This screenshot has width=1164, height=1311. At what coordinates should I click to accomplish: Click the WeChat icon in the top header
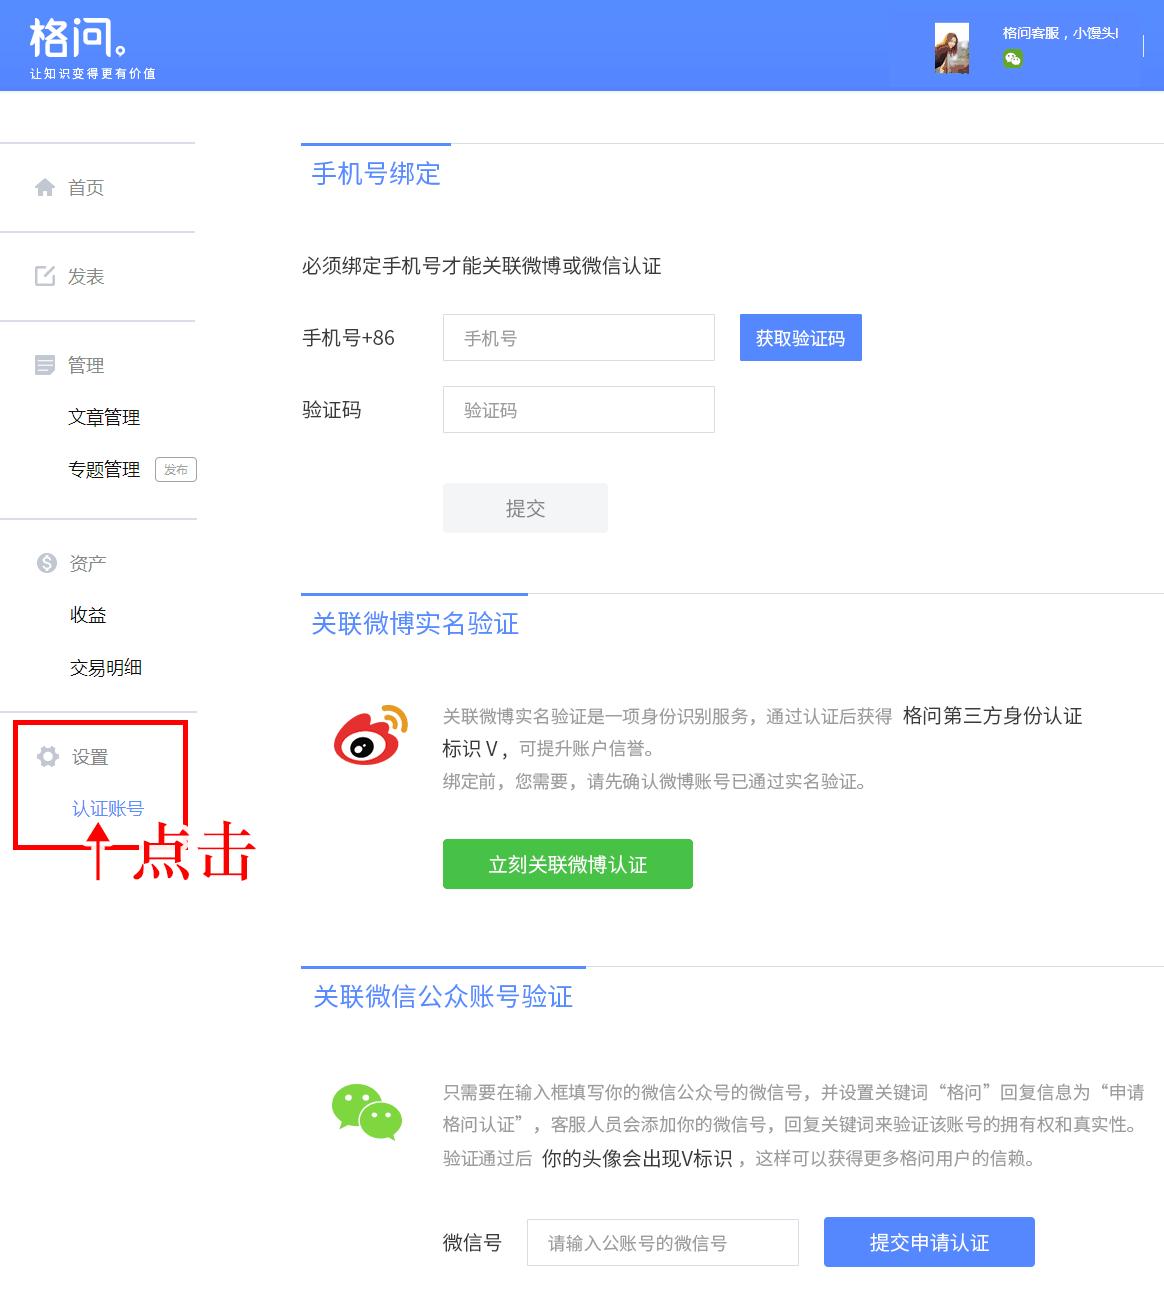(1013, 60)
